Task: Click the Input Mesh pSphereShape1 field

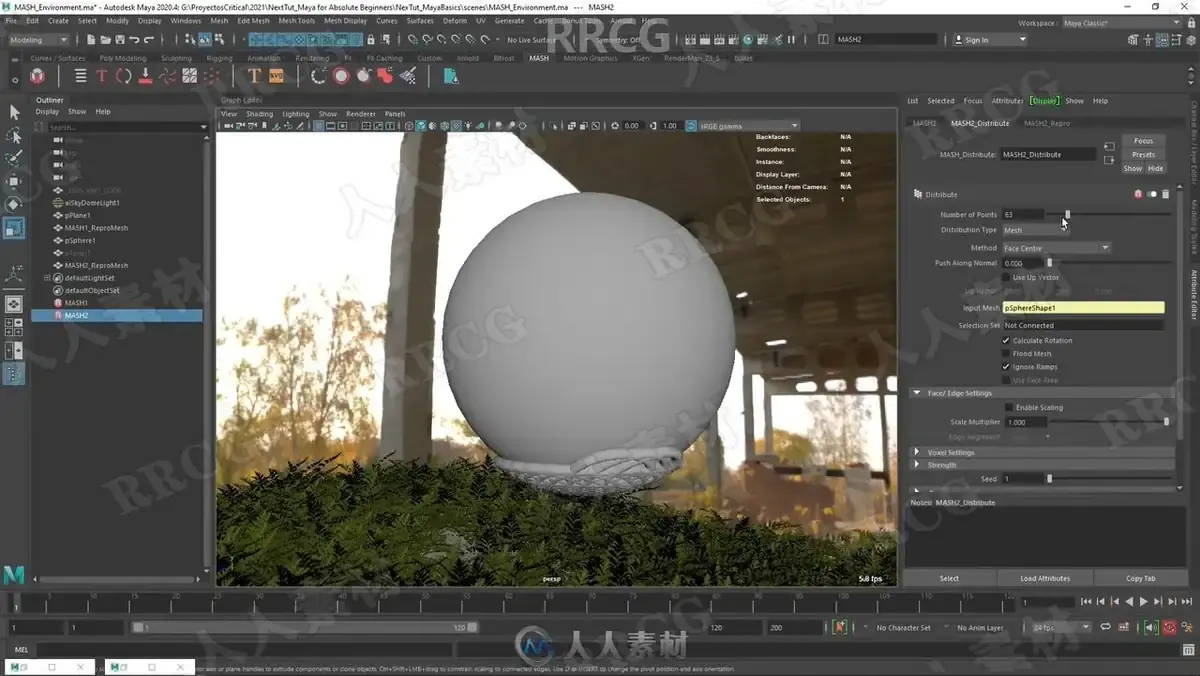Action: [x=1083, y=308]
